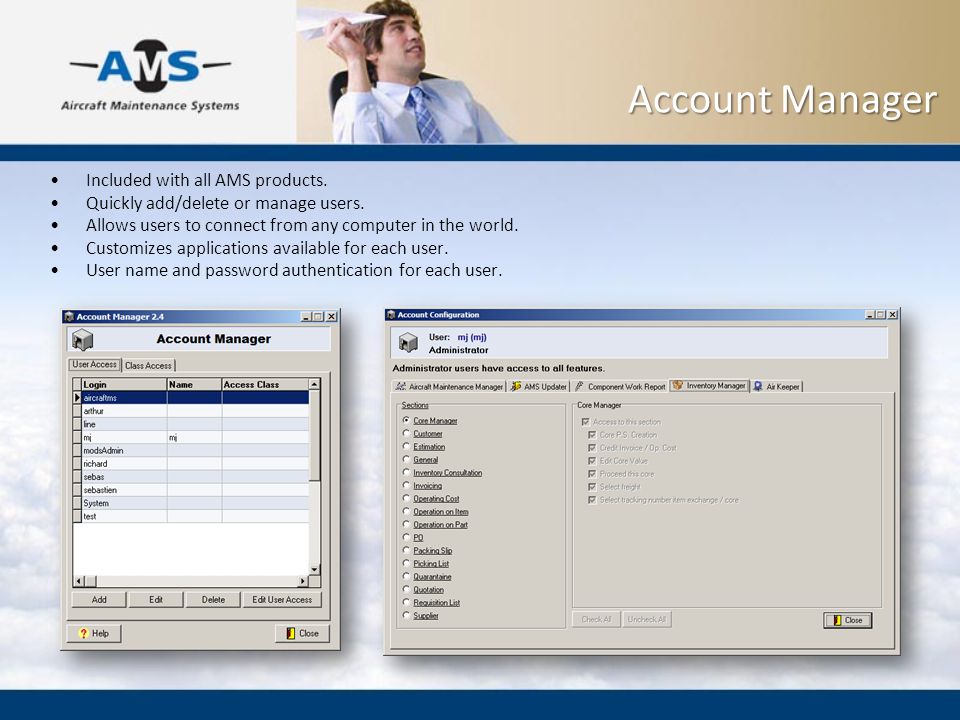Click the Aircraft Maintenance Manager tab icon
Image resolution: width=960 pixels, height=720 pixels.
400,386
